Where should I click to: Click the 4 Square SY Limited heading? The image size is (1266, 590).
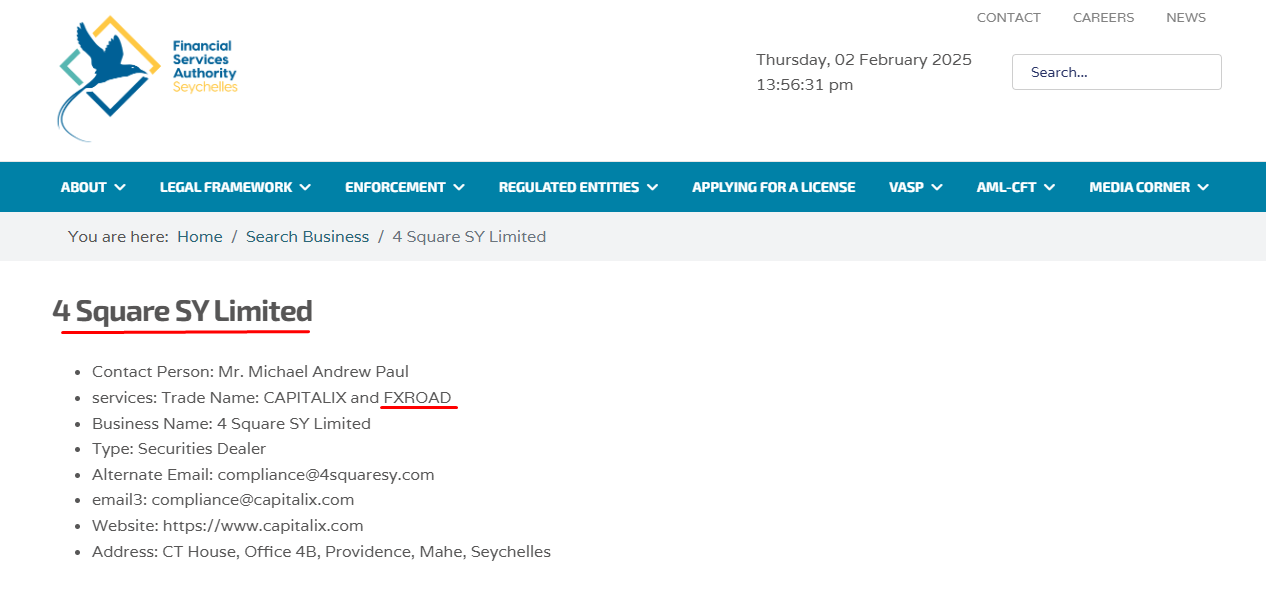(x=183, y=311)
